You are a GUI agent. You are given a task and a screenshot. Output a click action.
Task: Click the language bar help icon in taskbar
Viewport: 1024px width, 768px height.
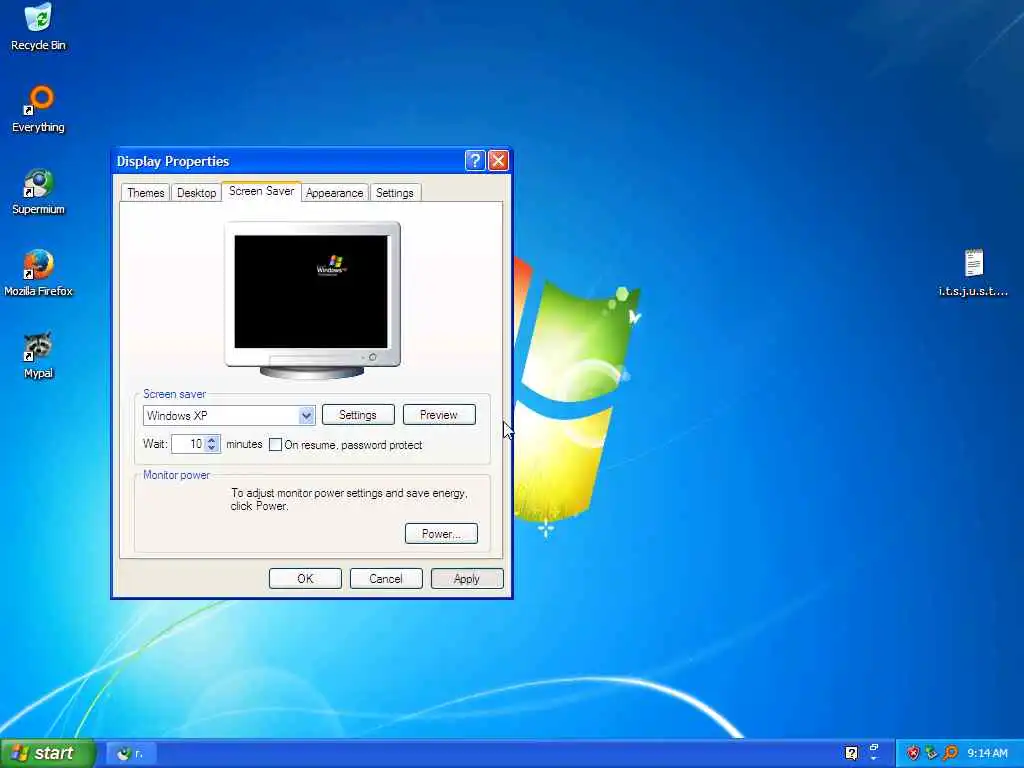851,753
